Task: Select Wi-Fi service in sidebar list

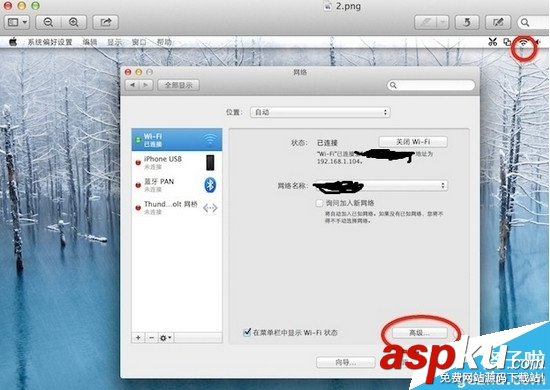Action: (177, 140)
